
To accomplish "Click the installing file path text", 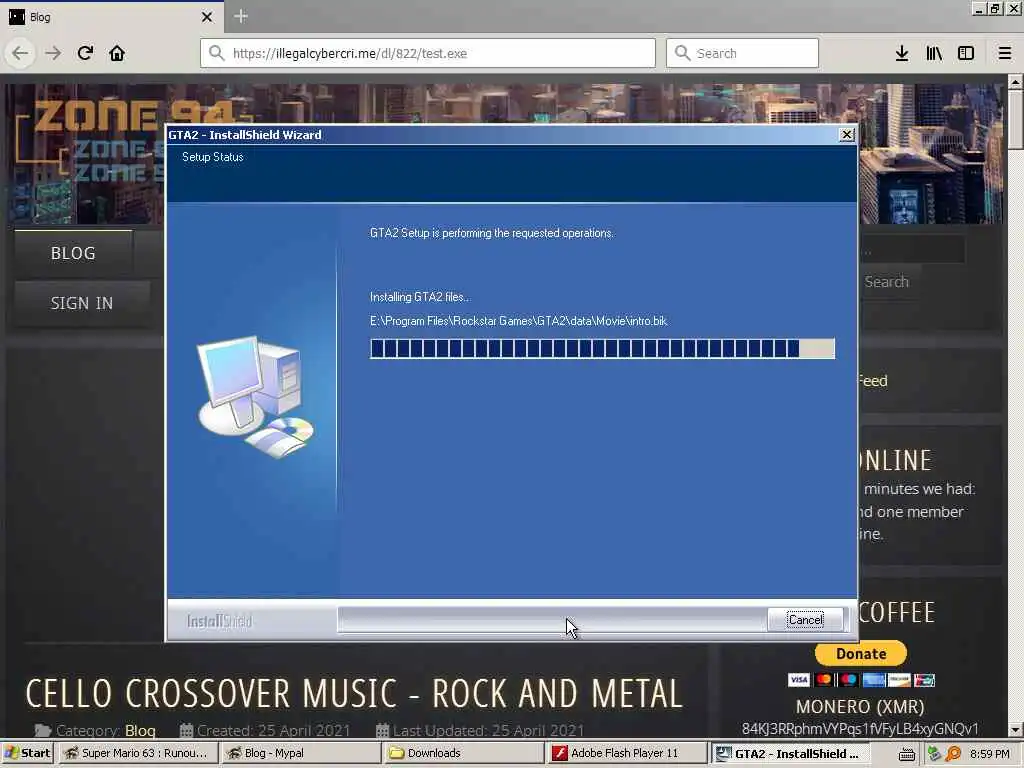I will coord(519,321).
